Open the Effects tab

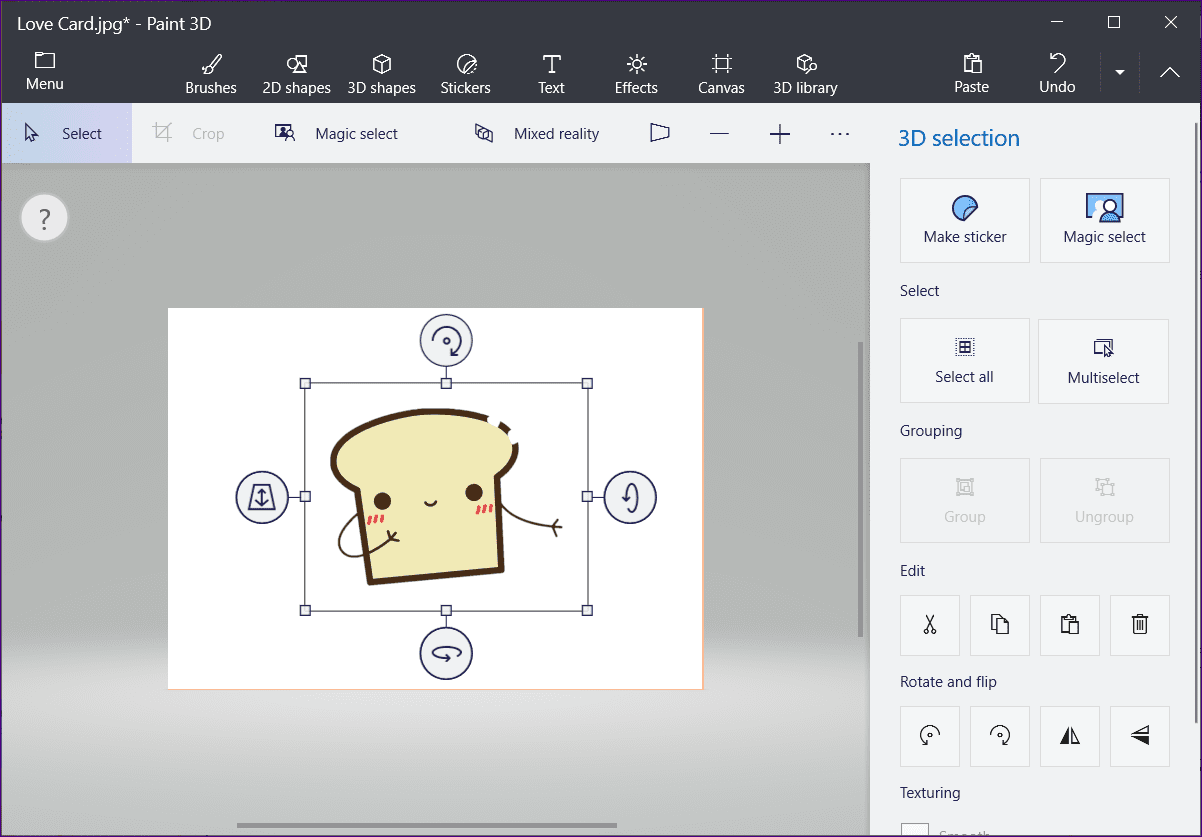point(636,75)
